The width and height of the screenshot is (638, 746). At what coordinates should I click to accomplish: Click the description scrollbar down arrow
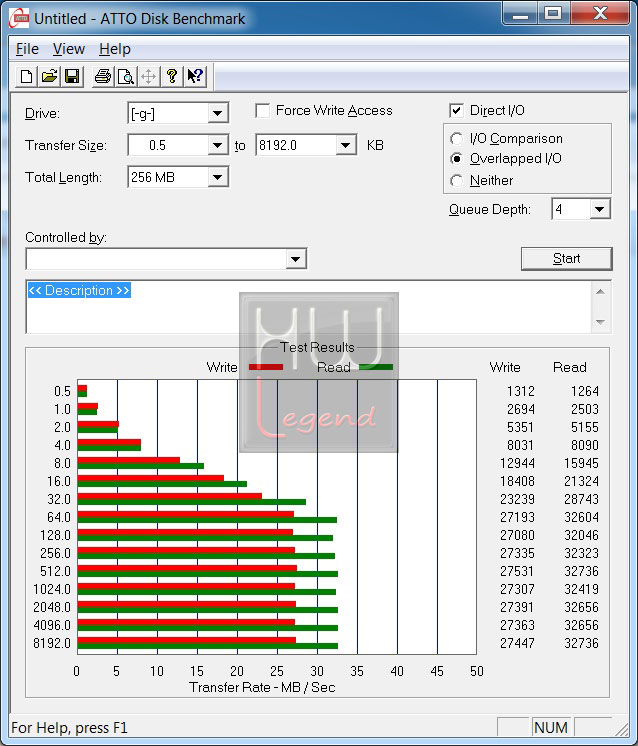(600, 322)
